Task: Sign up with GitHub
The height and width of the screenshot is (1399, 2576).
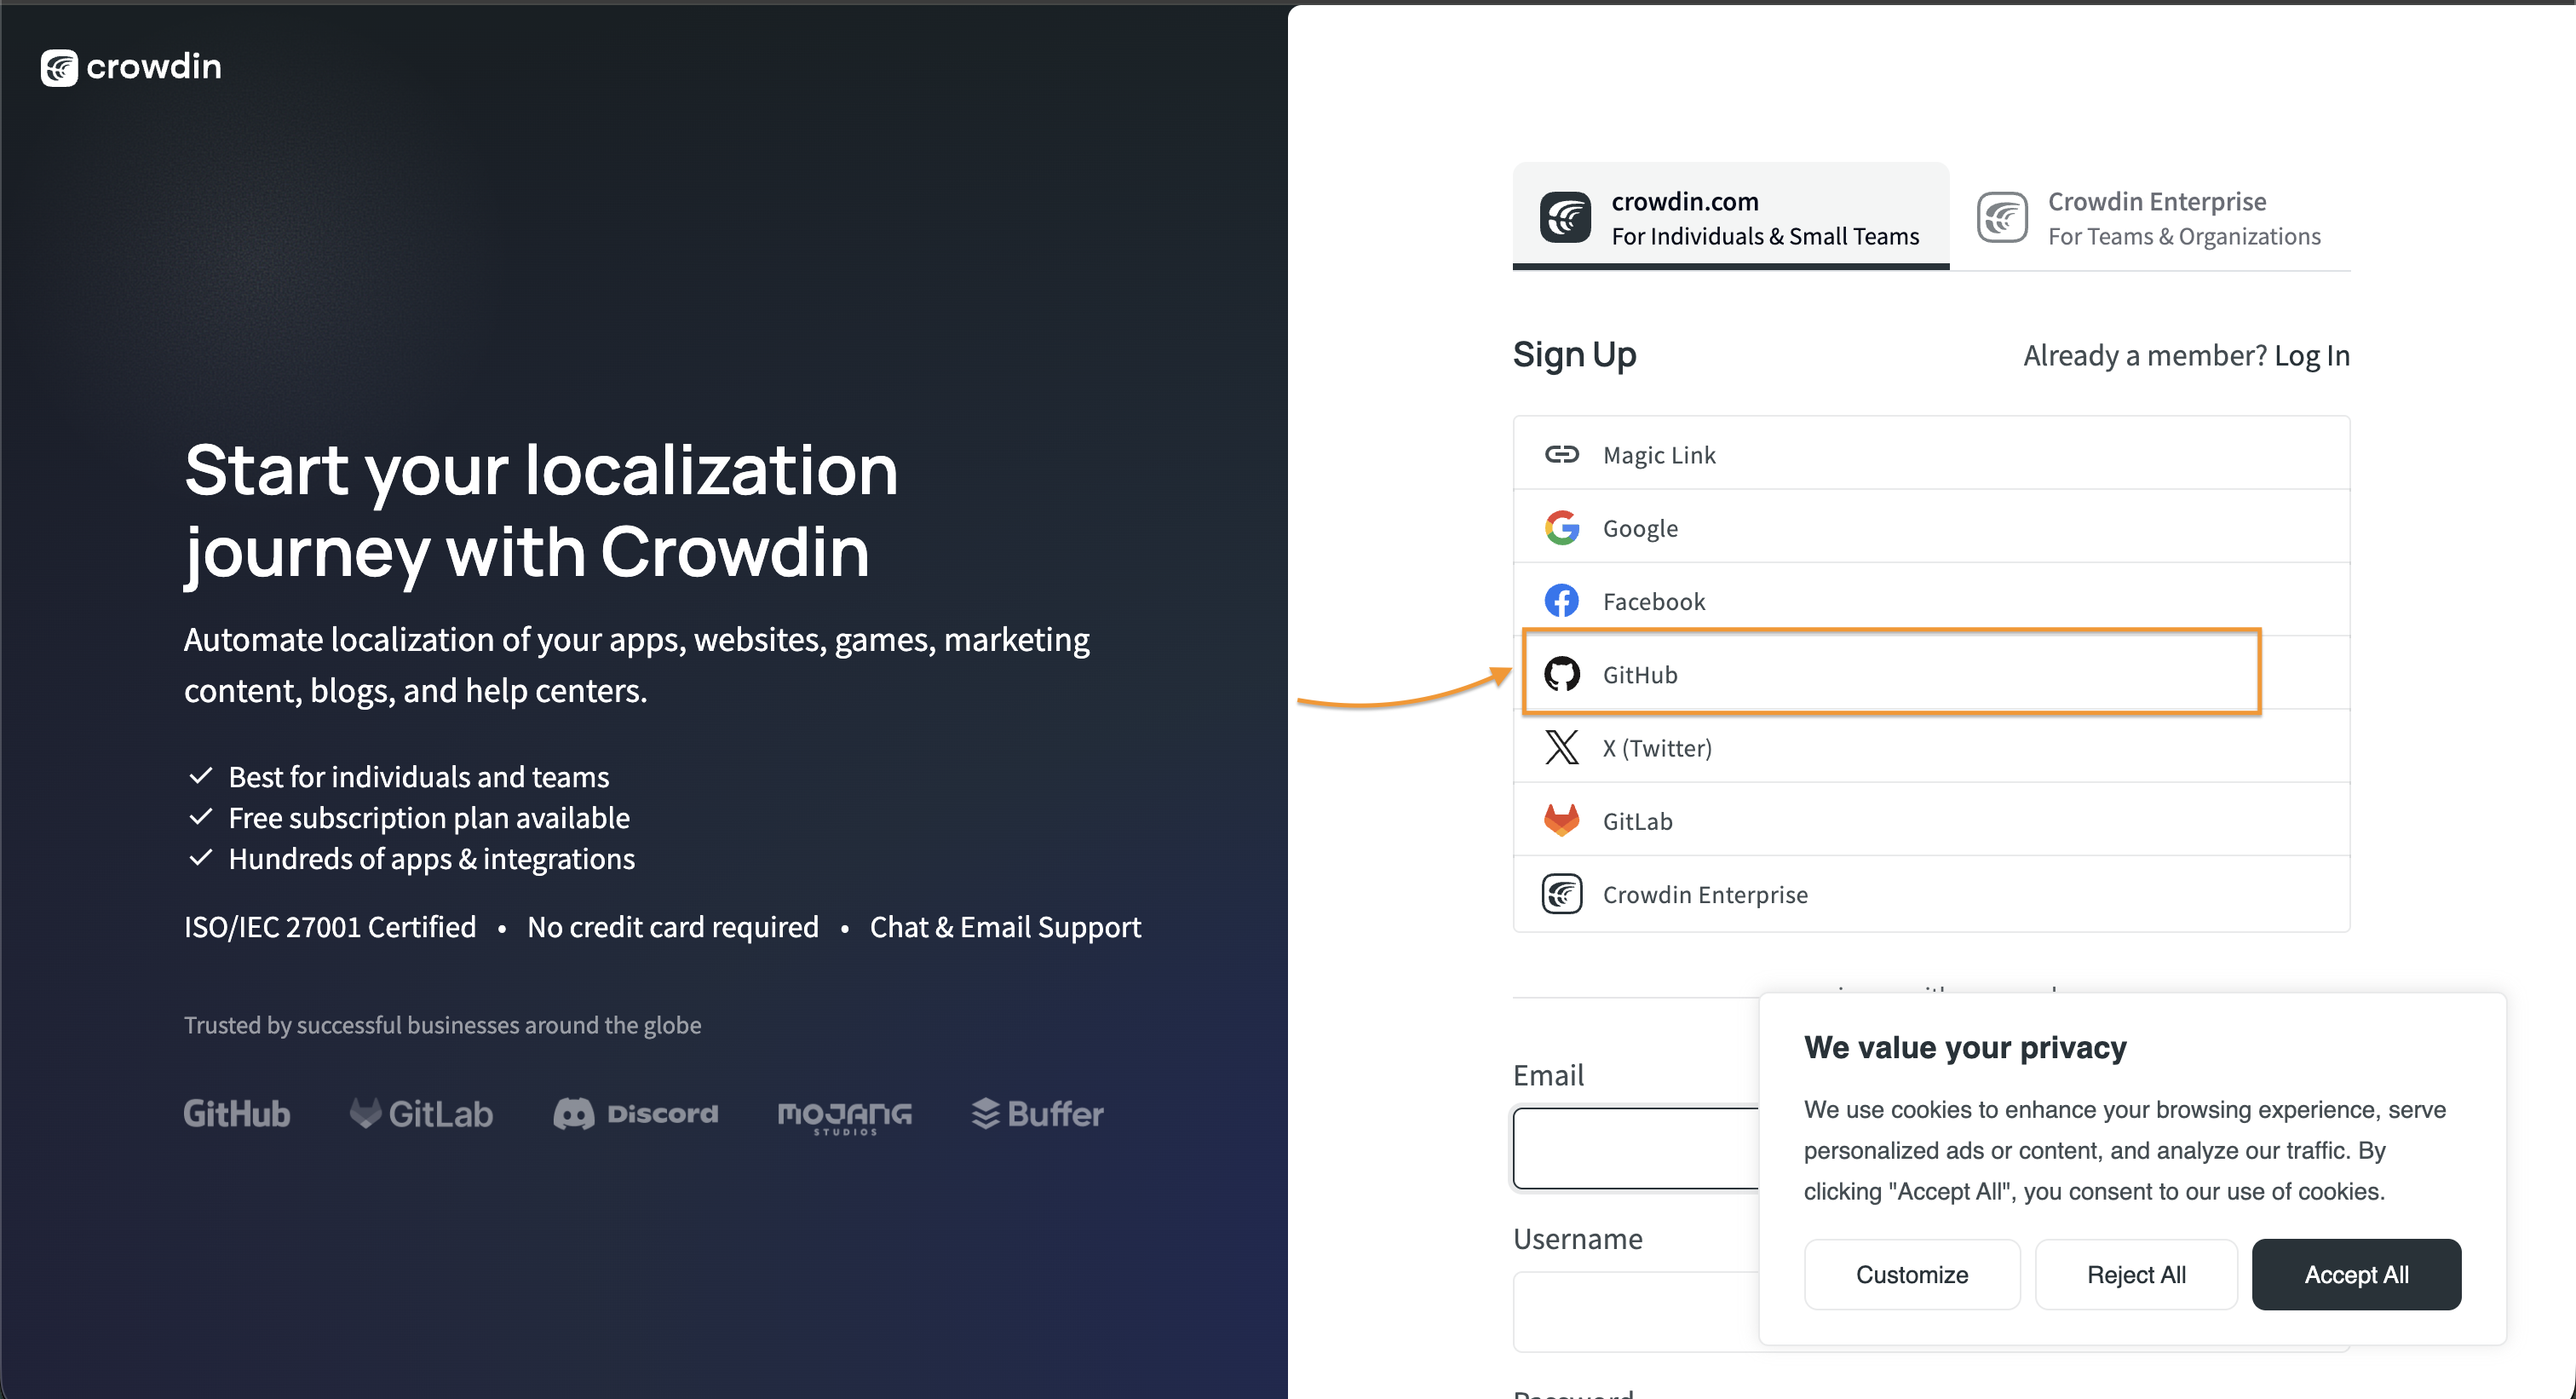Action: pyautogui.click(x=1931, y=673)
